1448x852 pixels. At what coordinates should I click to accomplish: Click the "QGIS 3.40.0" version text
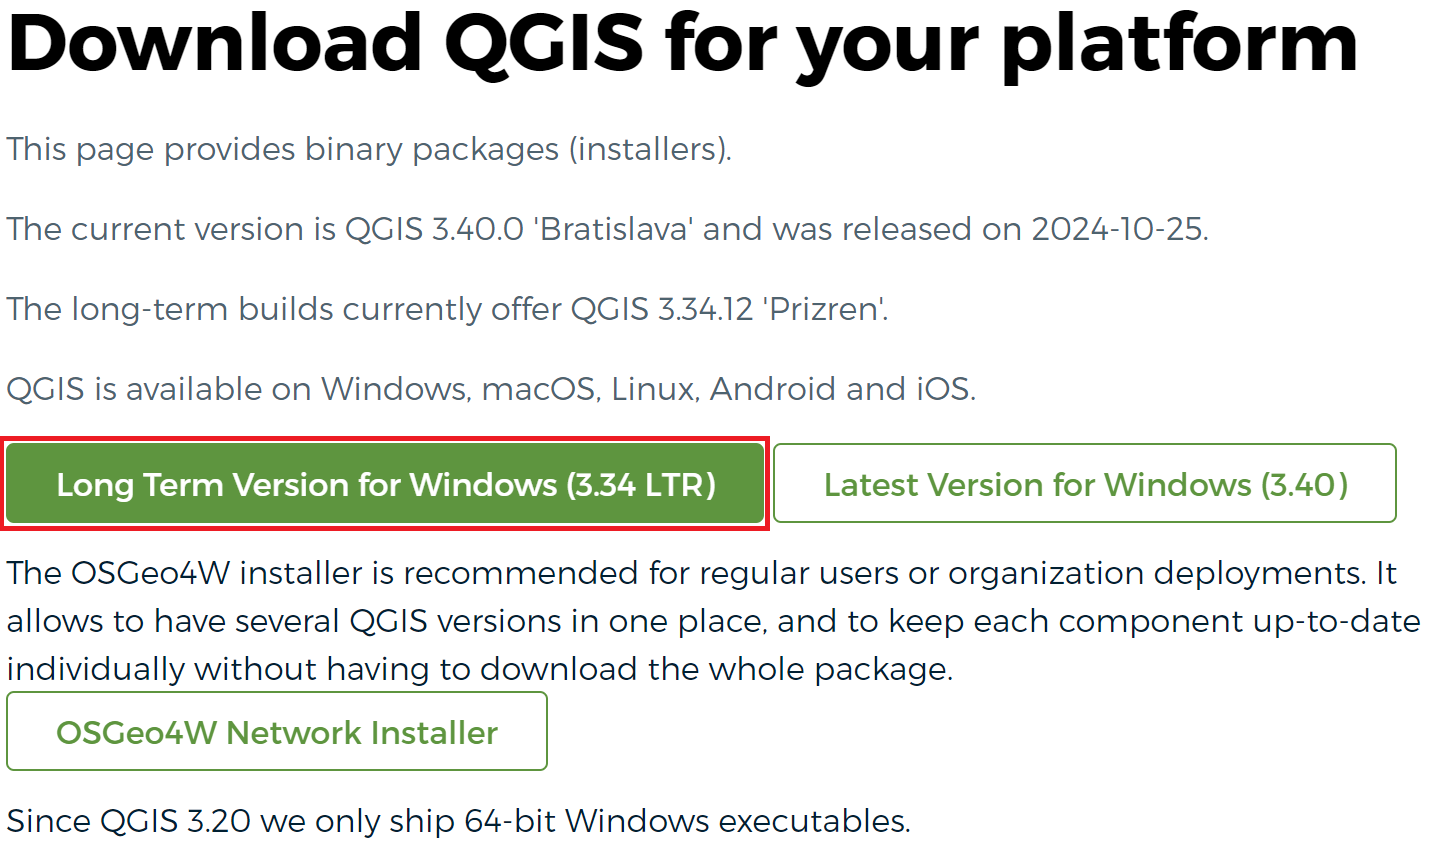pyautogui.click(x=435, y=229)
